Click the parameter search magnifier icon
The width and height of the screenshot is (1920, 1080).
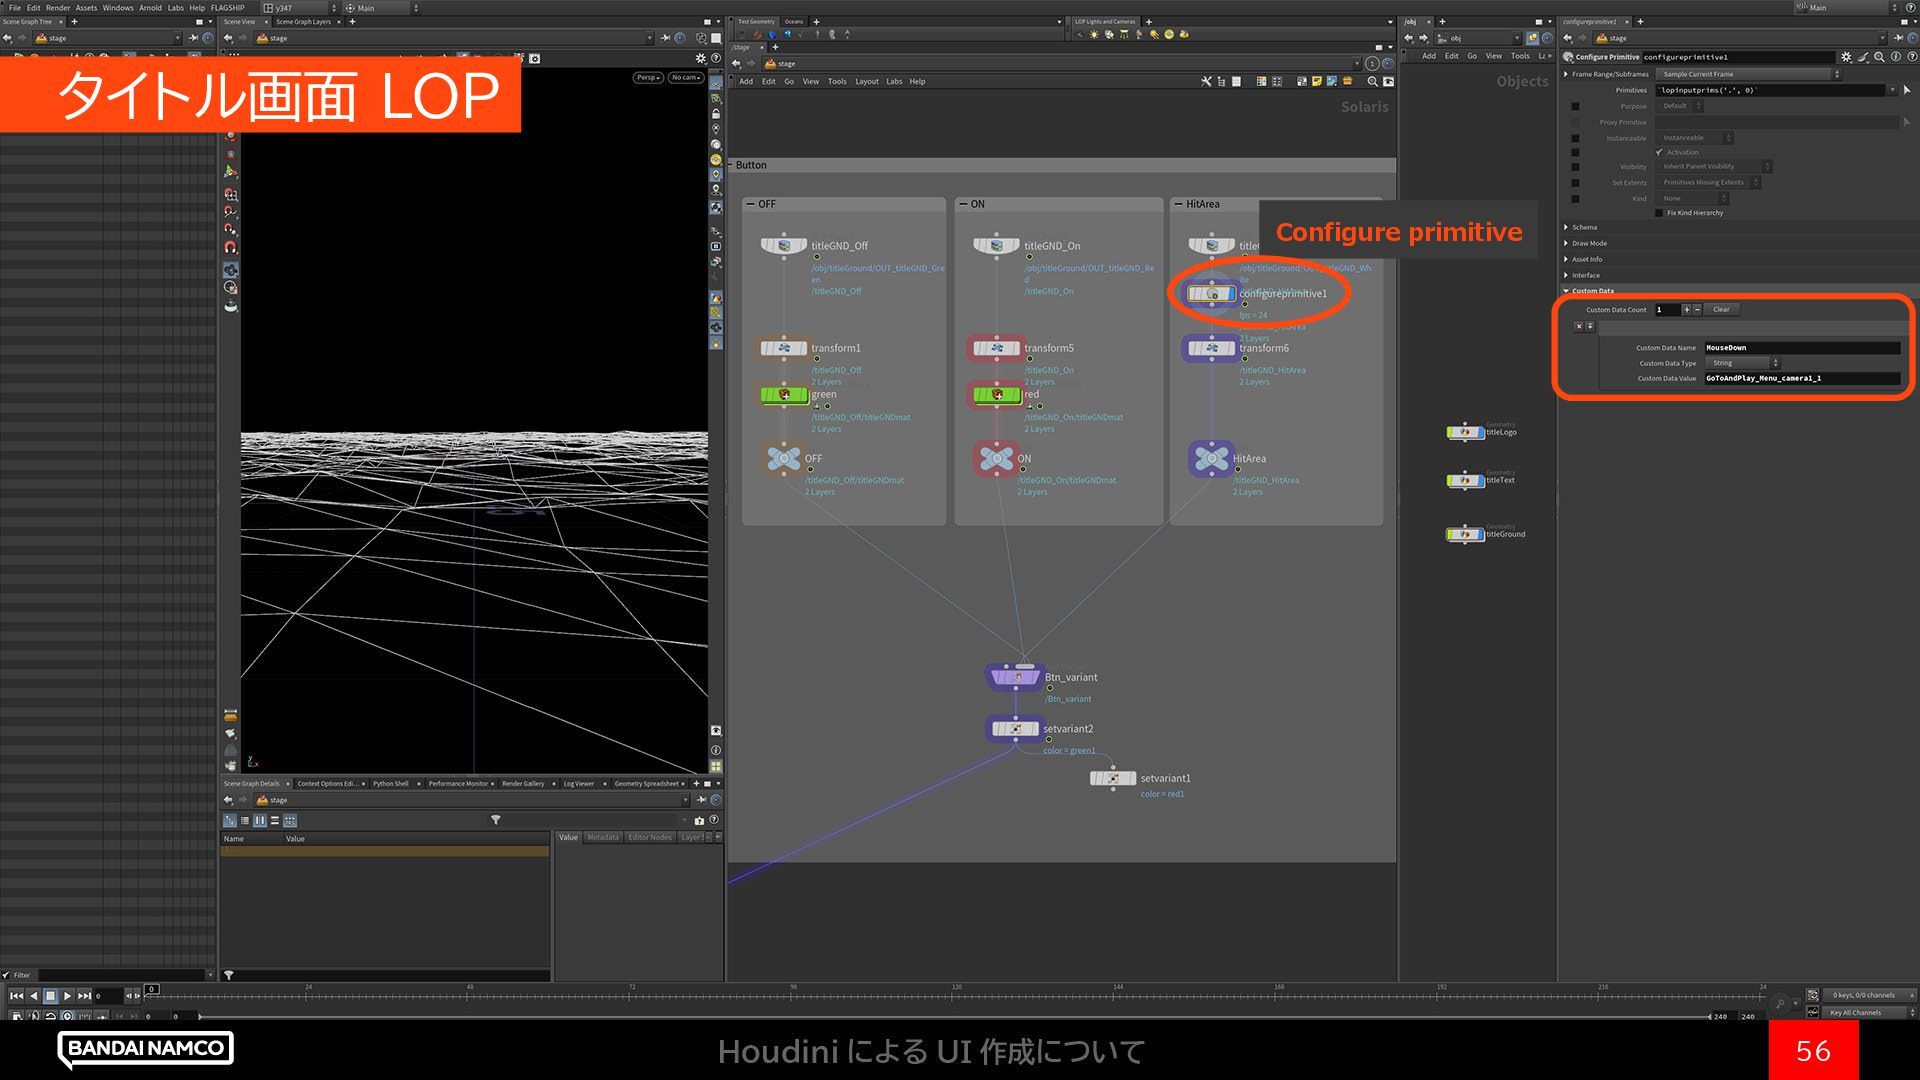click(1879, 57)
